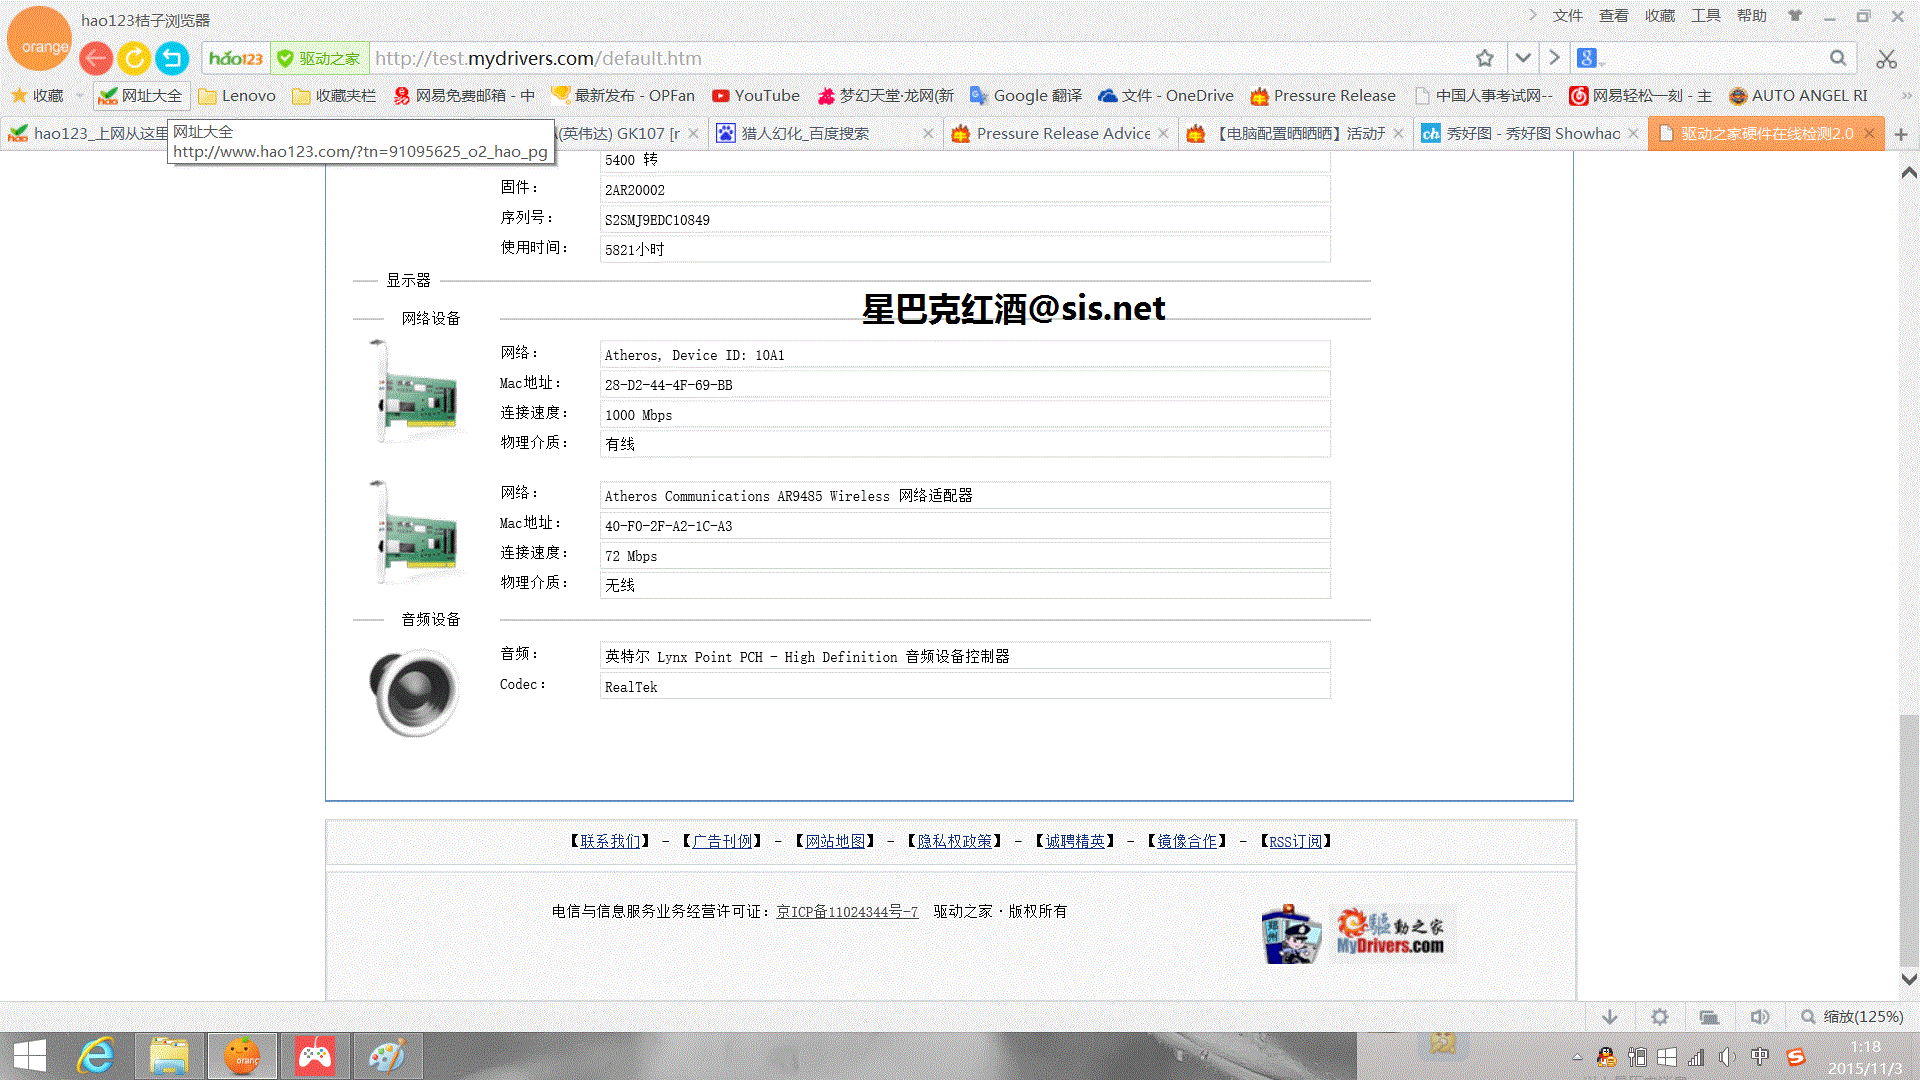Open the 缩放(125%) zoom control
1920x1080 pixels.
click(1852, 1017)
